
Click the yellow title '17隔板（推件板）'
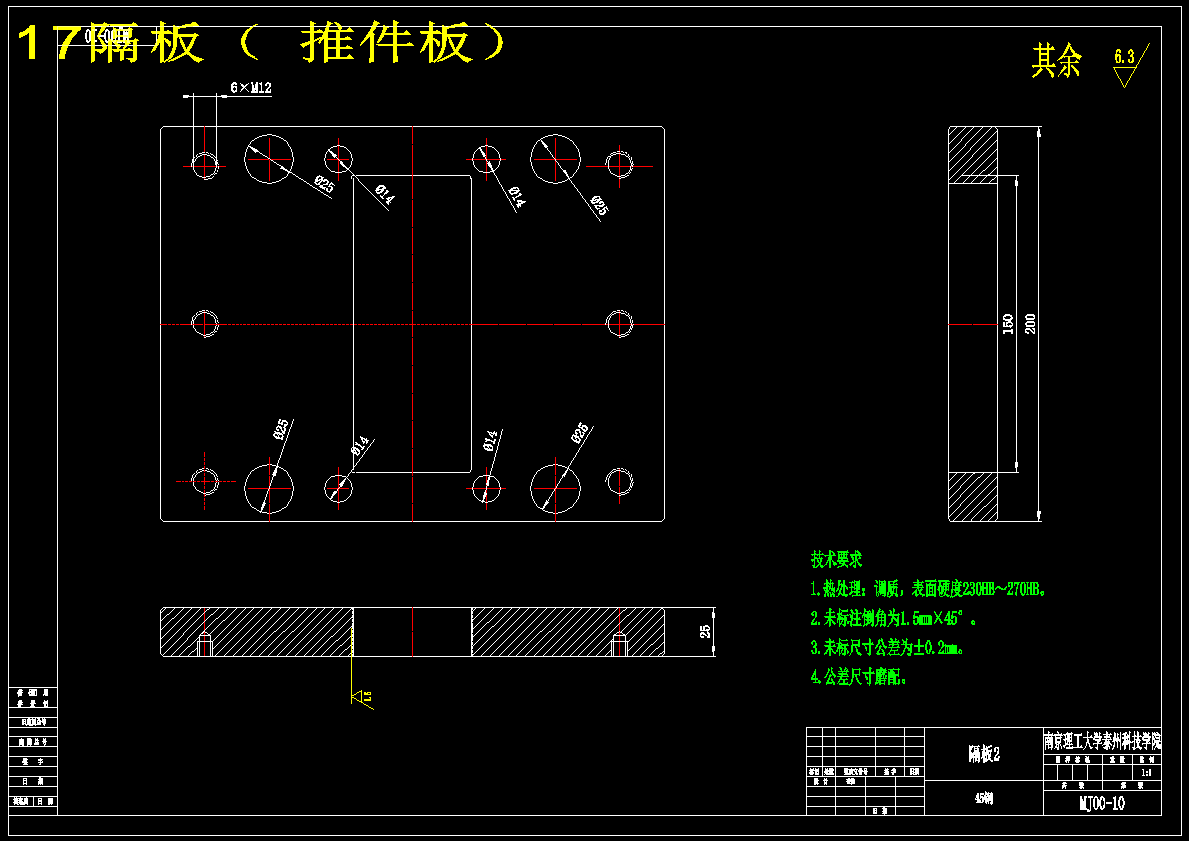coord(262,43)
